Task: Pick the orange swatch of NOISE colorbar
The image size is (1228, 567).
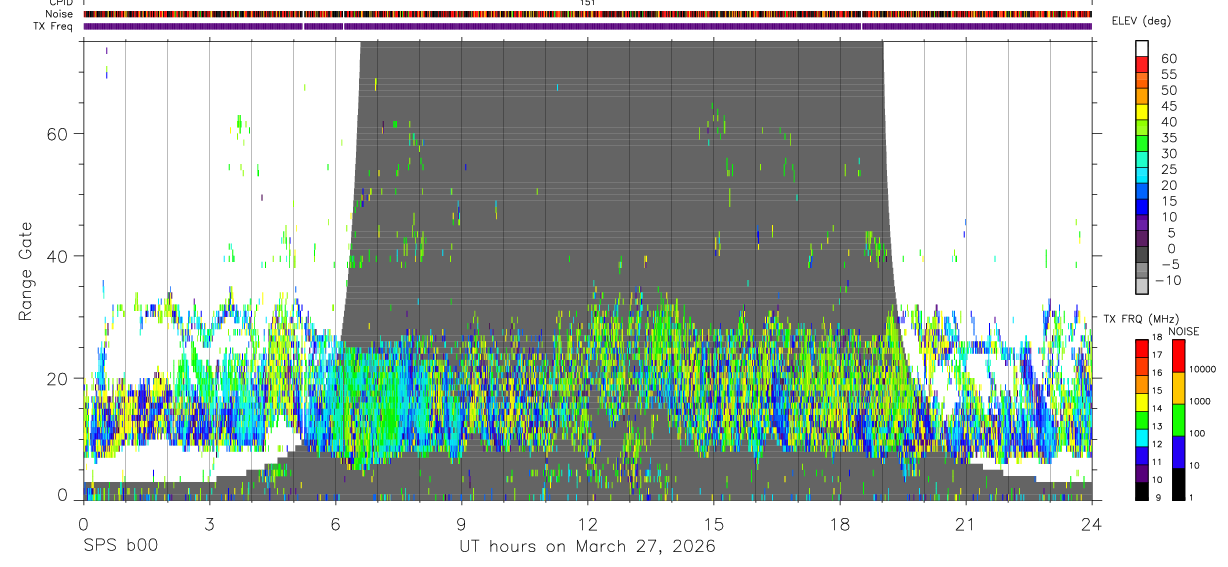Action: (x=1178, y=388)
